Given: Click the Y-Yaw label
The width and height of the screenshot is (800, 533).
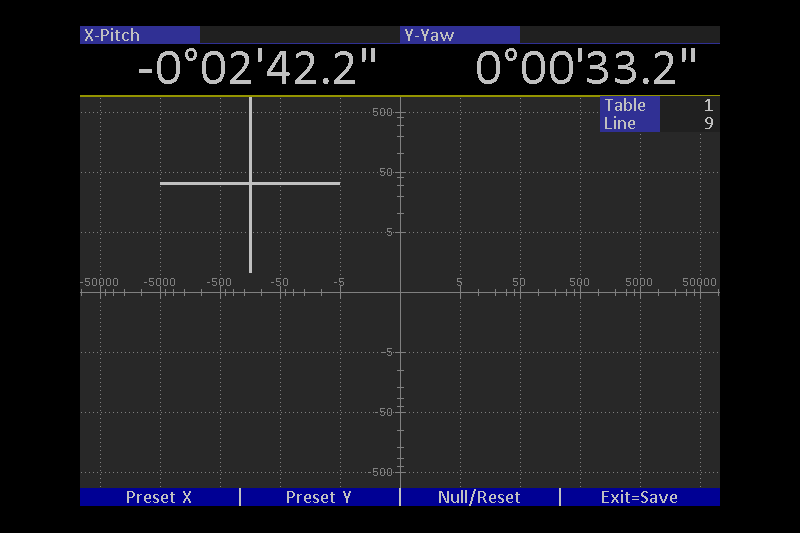Looking at the screenshot, I should (x=429, y=35).
